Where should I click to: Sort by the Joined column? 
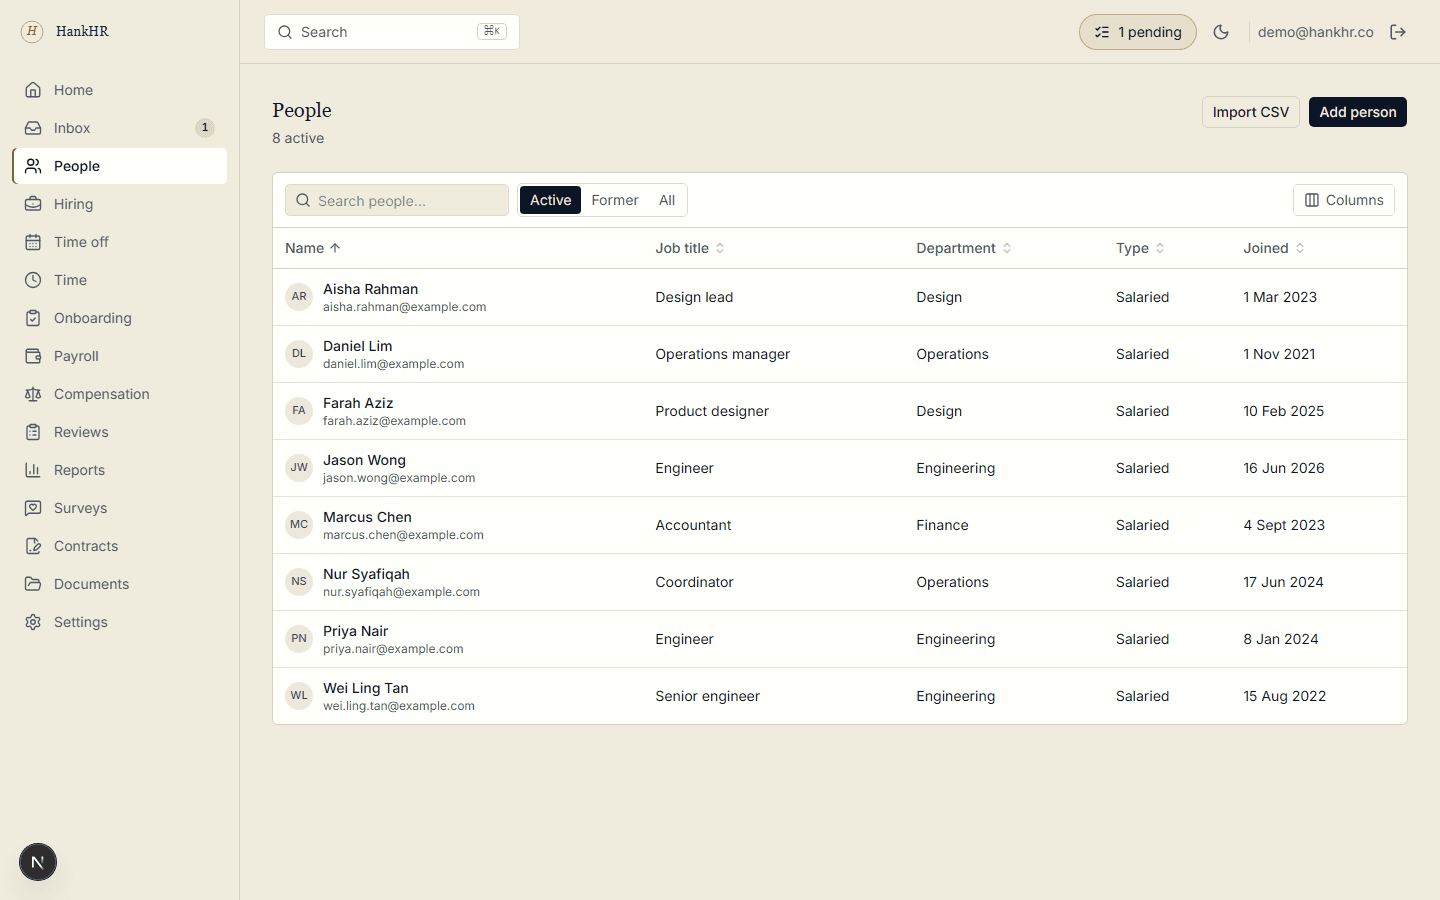click(1274, 248)
